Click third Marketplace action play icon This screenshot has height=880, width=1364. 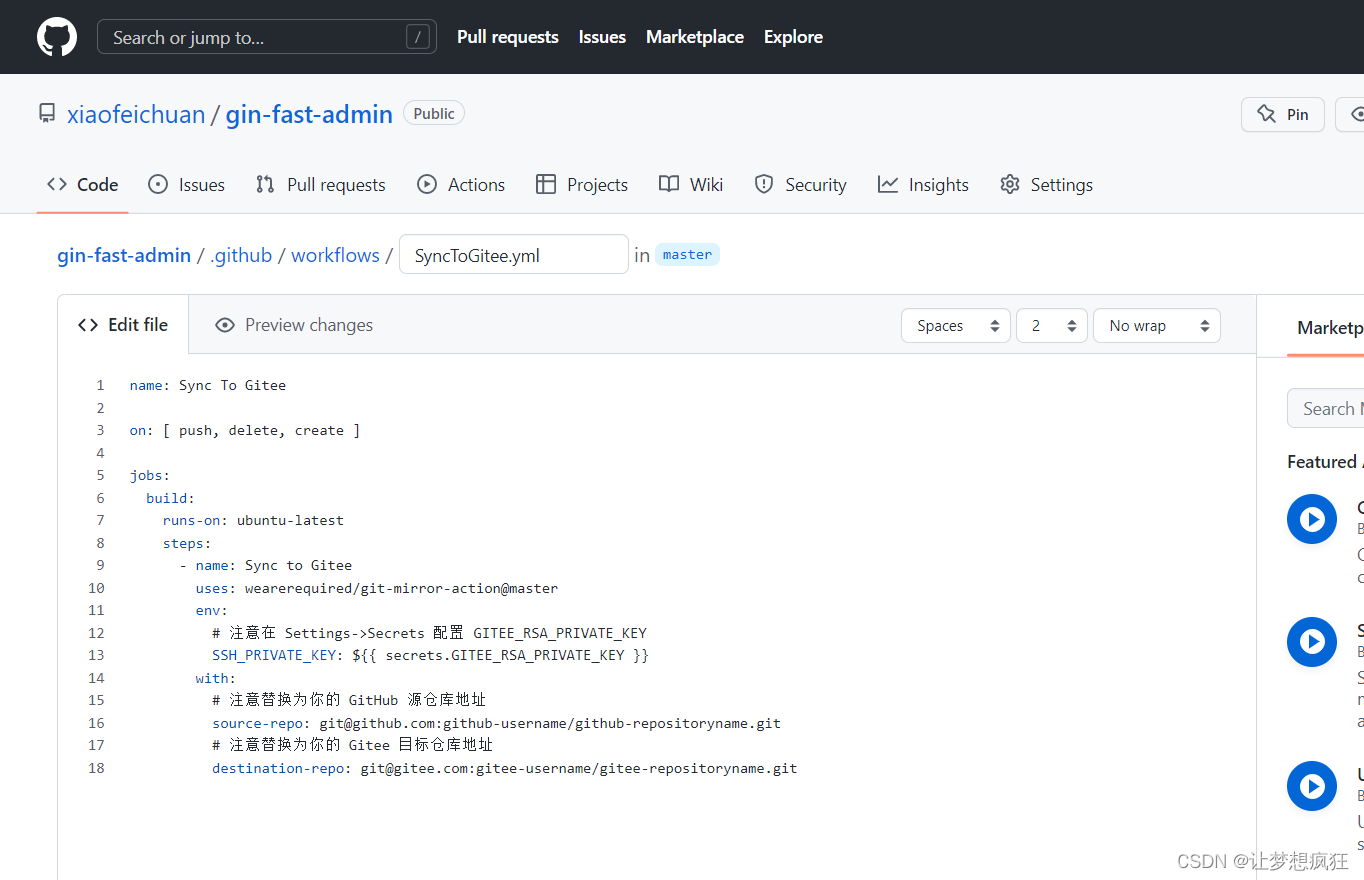[x=1312, y=786]
